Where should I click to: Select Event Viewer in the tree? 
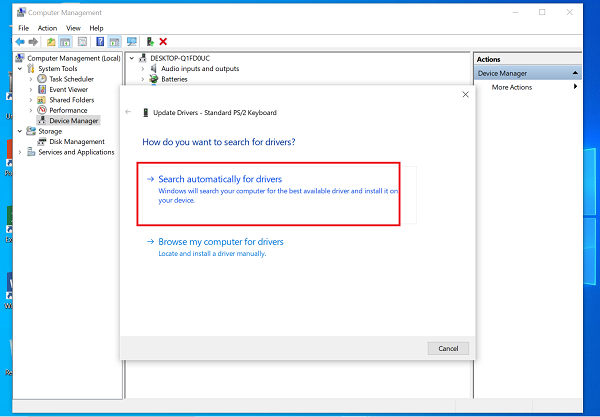pos(68,89)
